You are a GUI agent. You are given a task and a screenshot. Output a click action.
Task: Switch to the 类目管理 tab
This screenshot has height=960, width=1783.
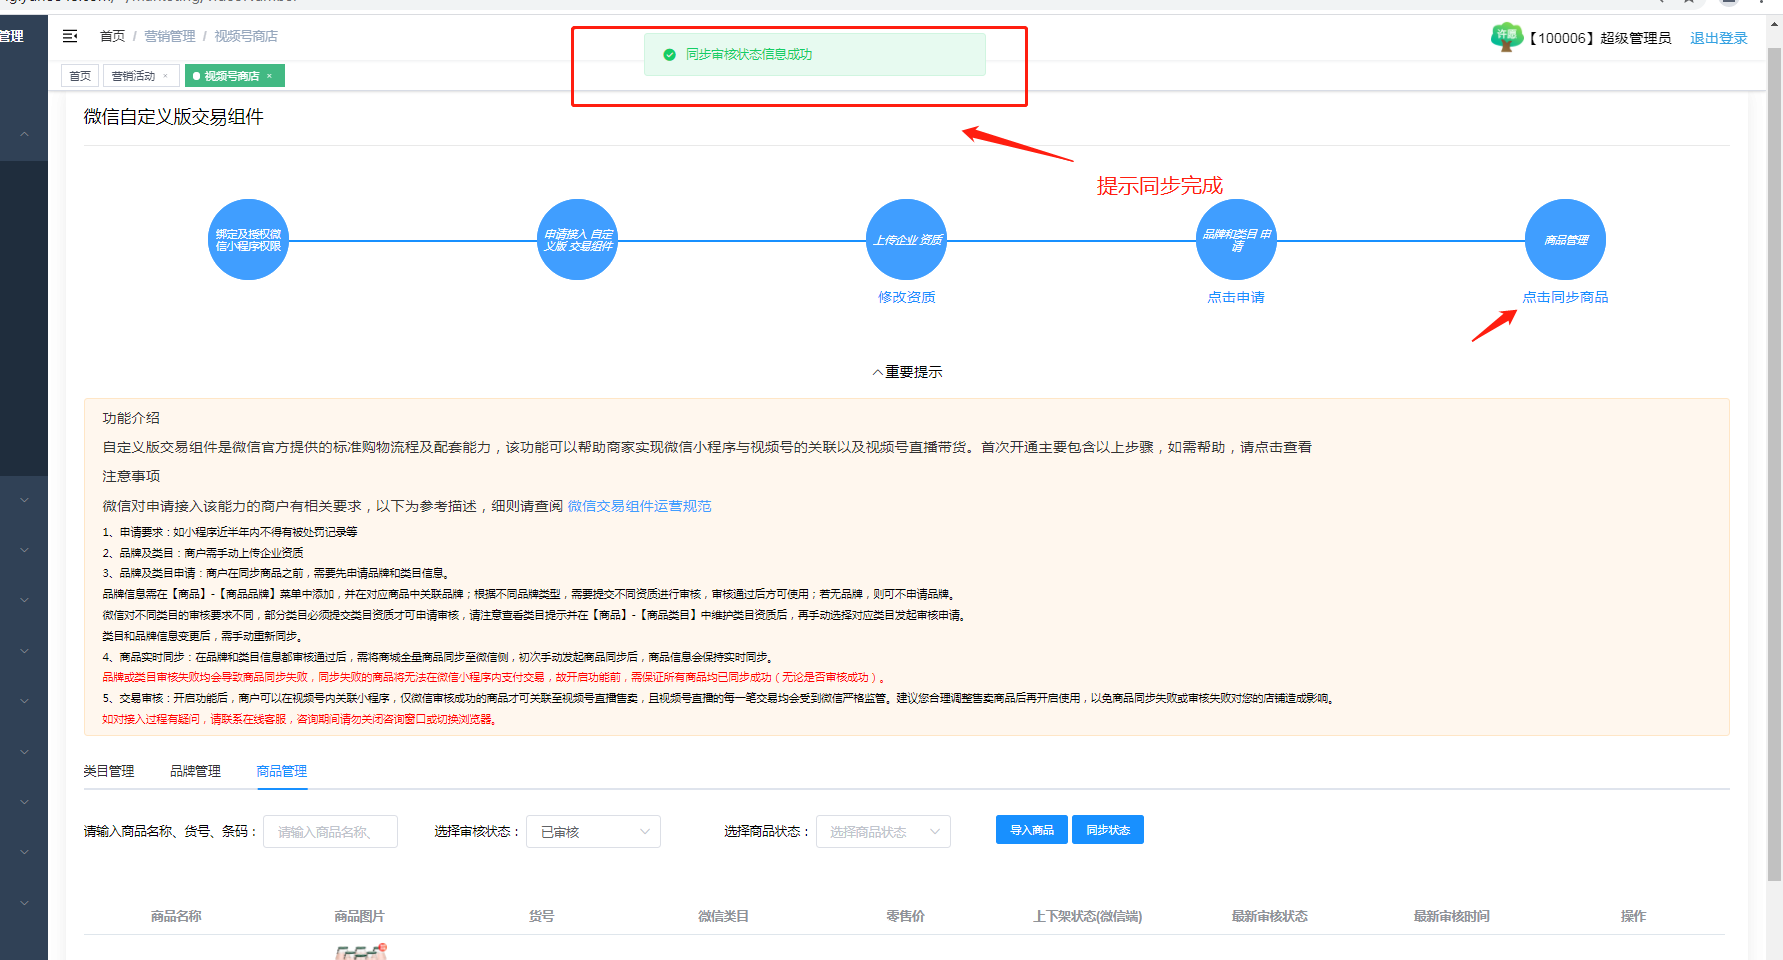point(108,771)
